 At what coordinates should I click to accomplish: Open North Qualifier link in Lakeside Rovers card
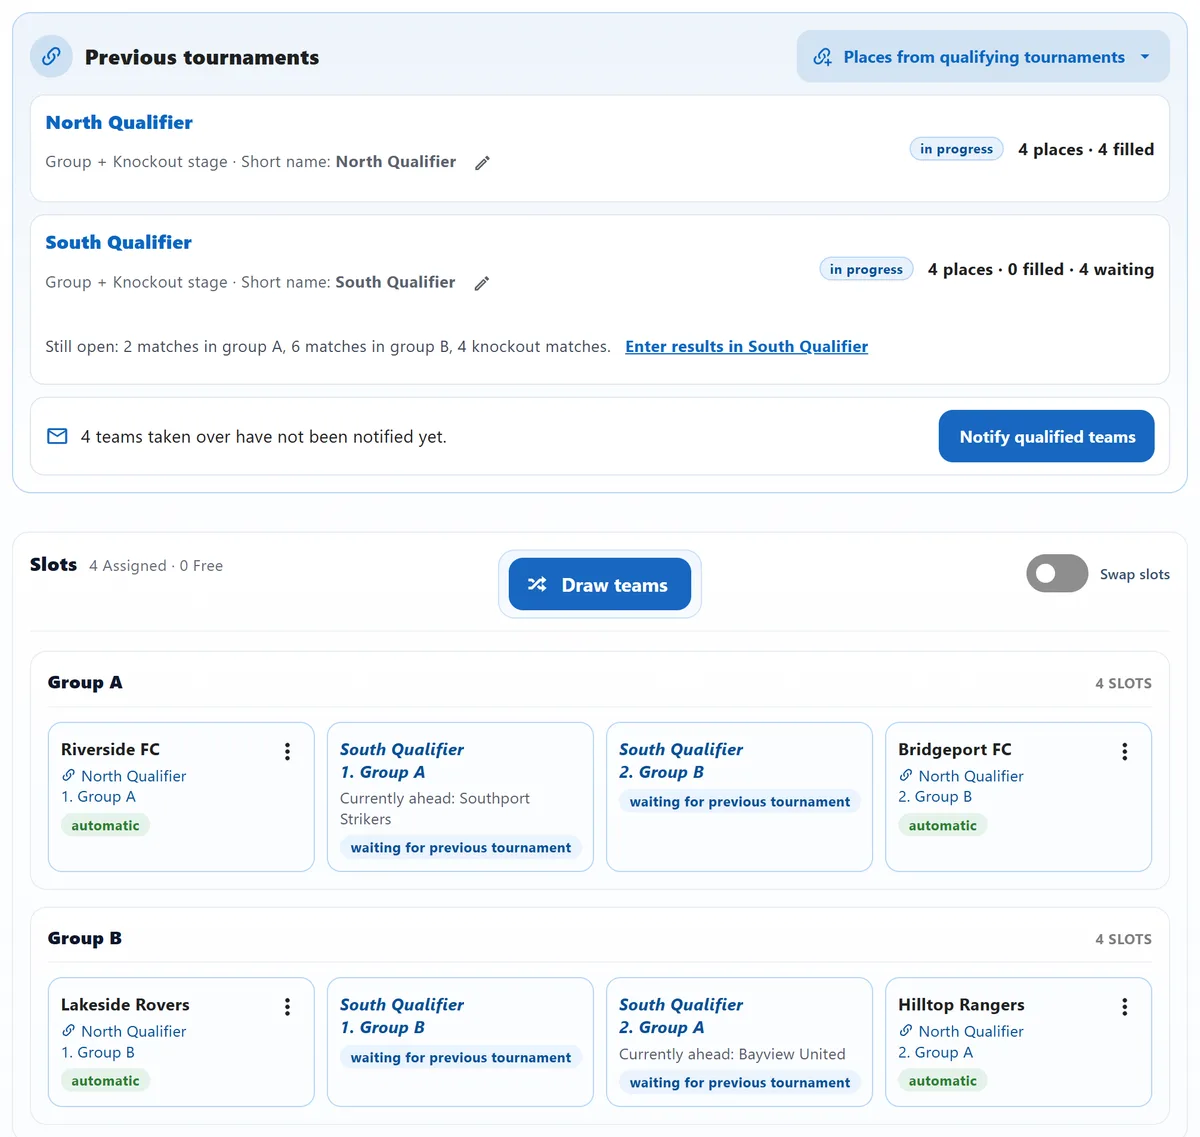click(x=134, y=1031)
